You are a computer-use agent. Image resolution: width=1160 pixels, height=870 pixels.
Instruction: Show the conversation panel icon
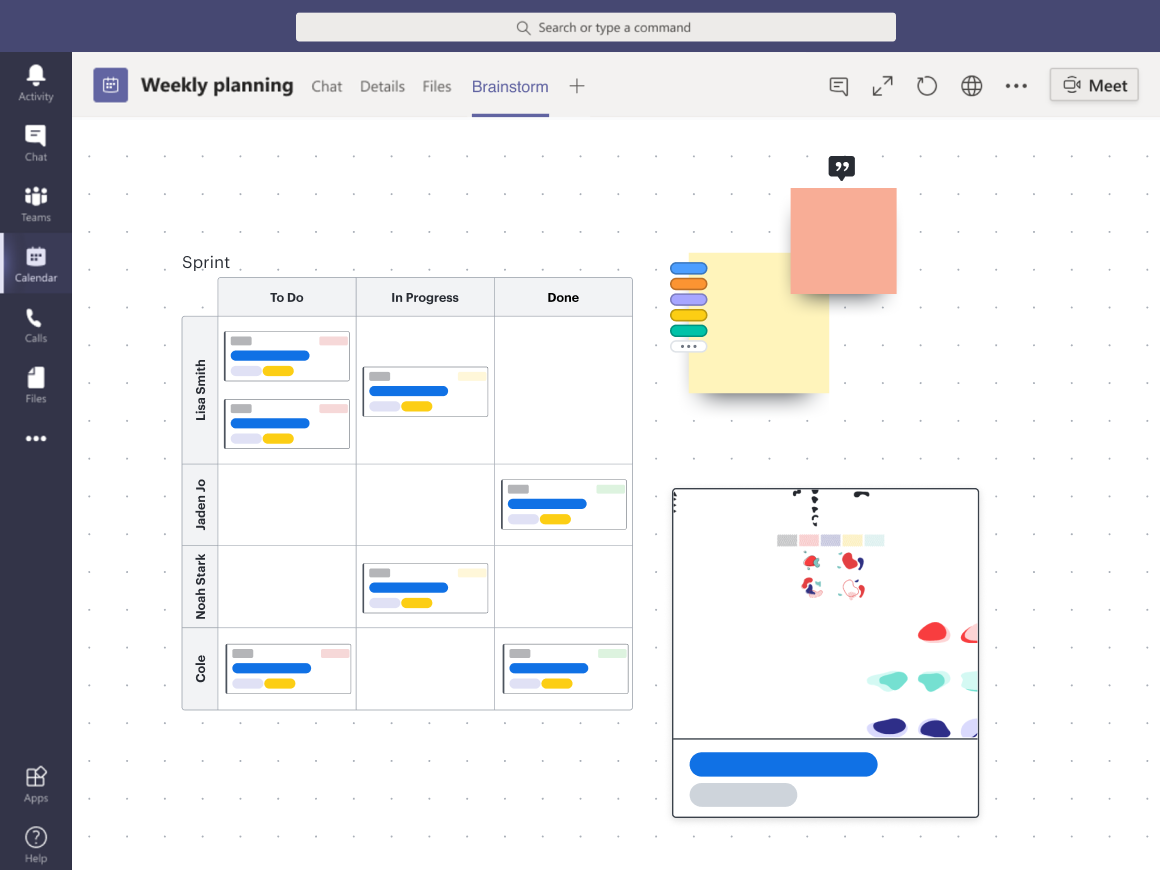click(839, 86)
